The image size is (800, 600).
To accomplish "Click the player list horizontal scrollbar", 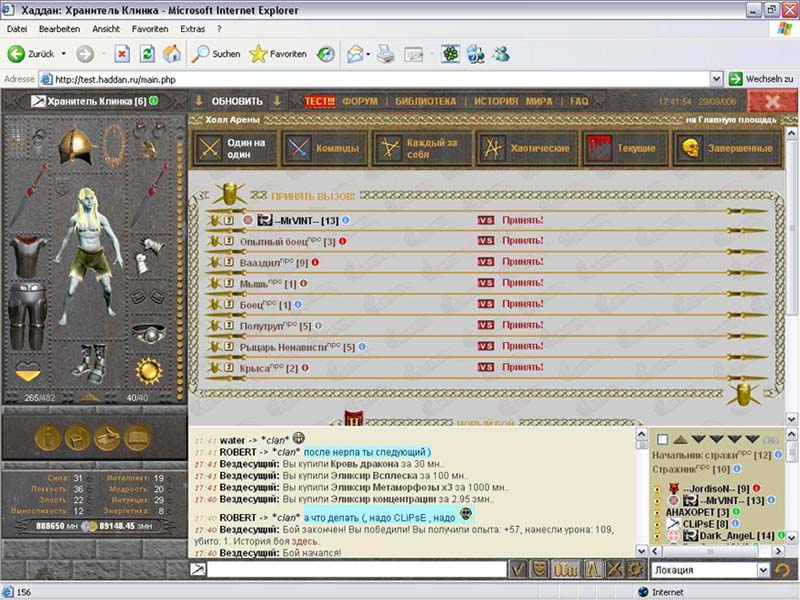I will click(717, 551).
